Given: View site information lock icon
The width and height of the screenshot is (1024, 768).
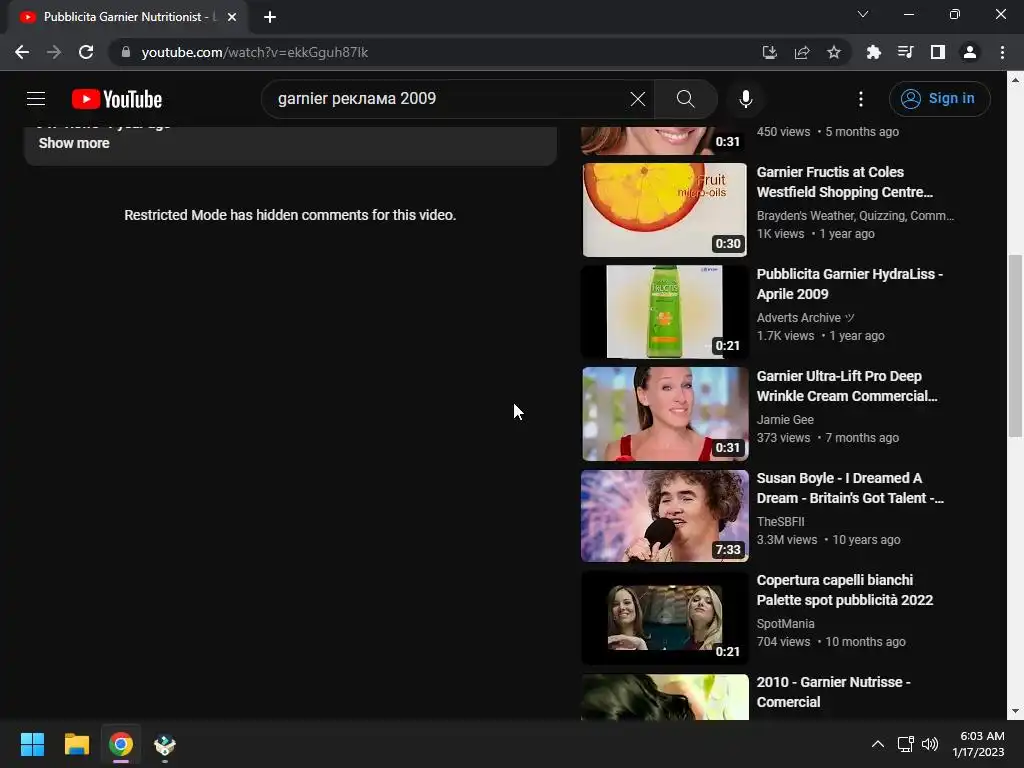Looking at the screenshot, I should coord(125,52).
